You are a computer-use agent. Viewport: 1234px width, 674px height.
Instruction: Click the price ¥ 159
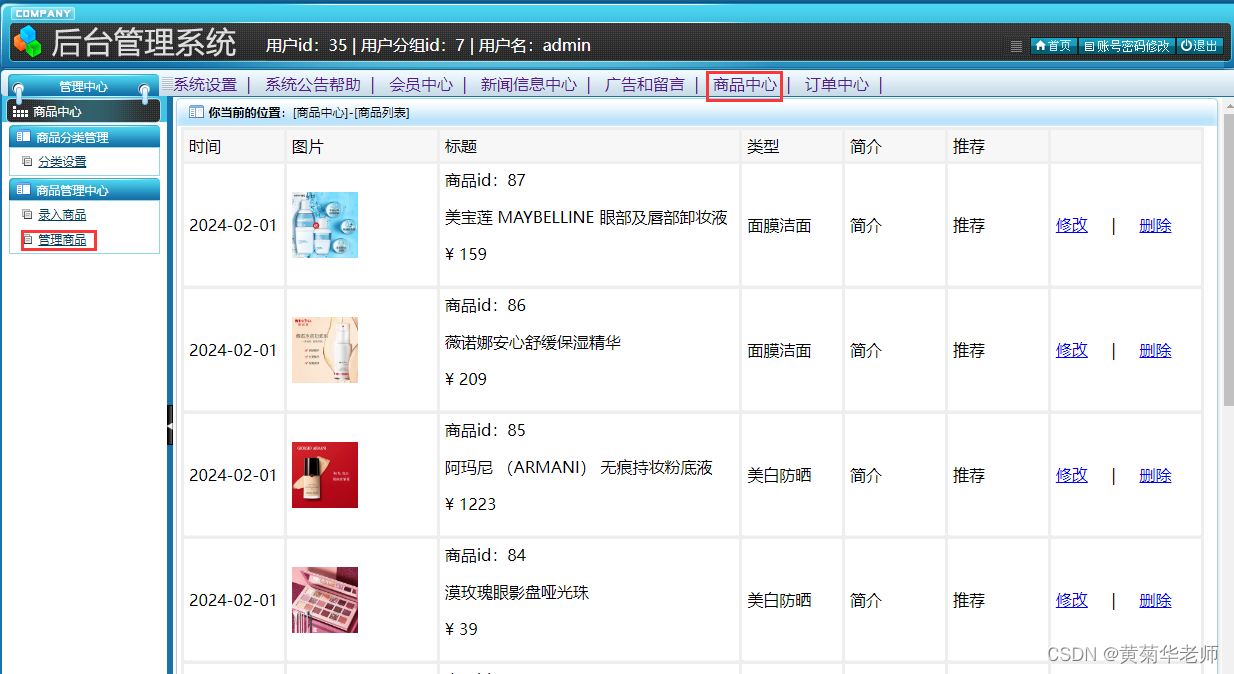click(466, 254)
